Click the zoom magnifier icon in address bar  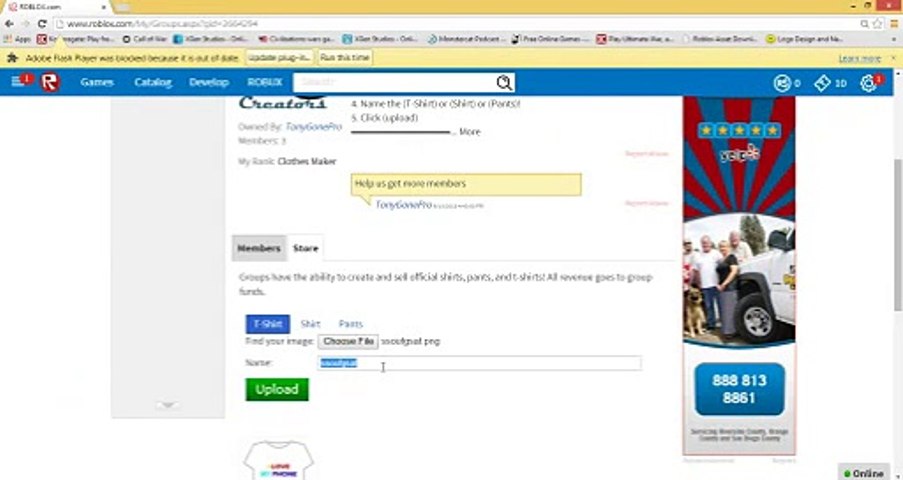click(x=864, y=24)
